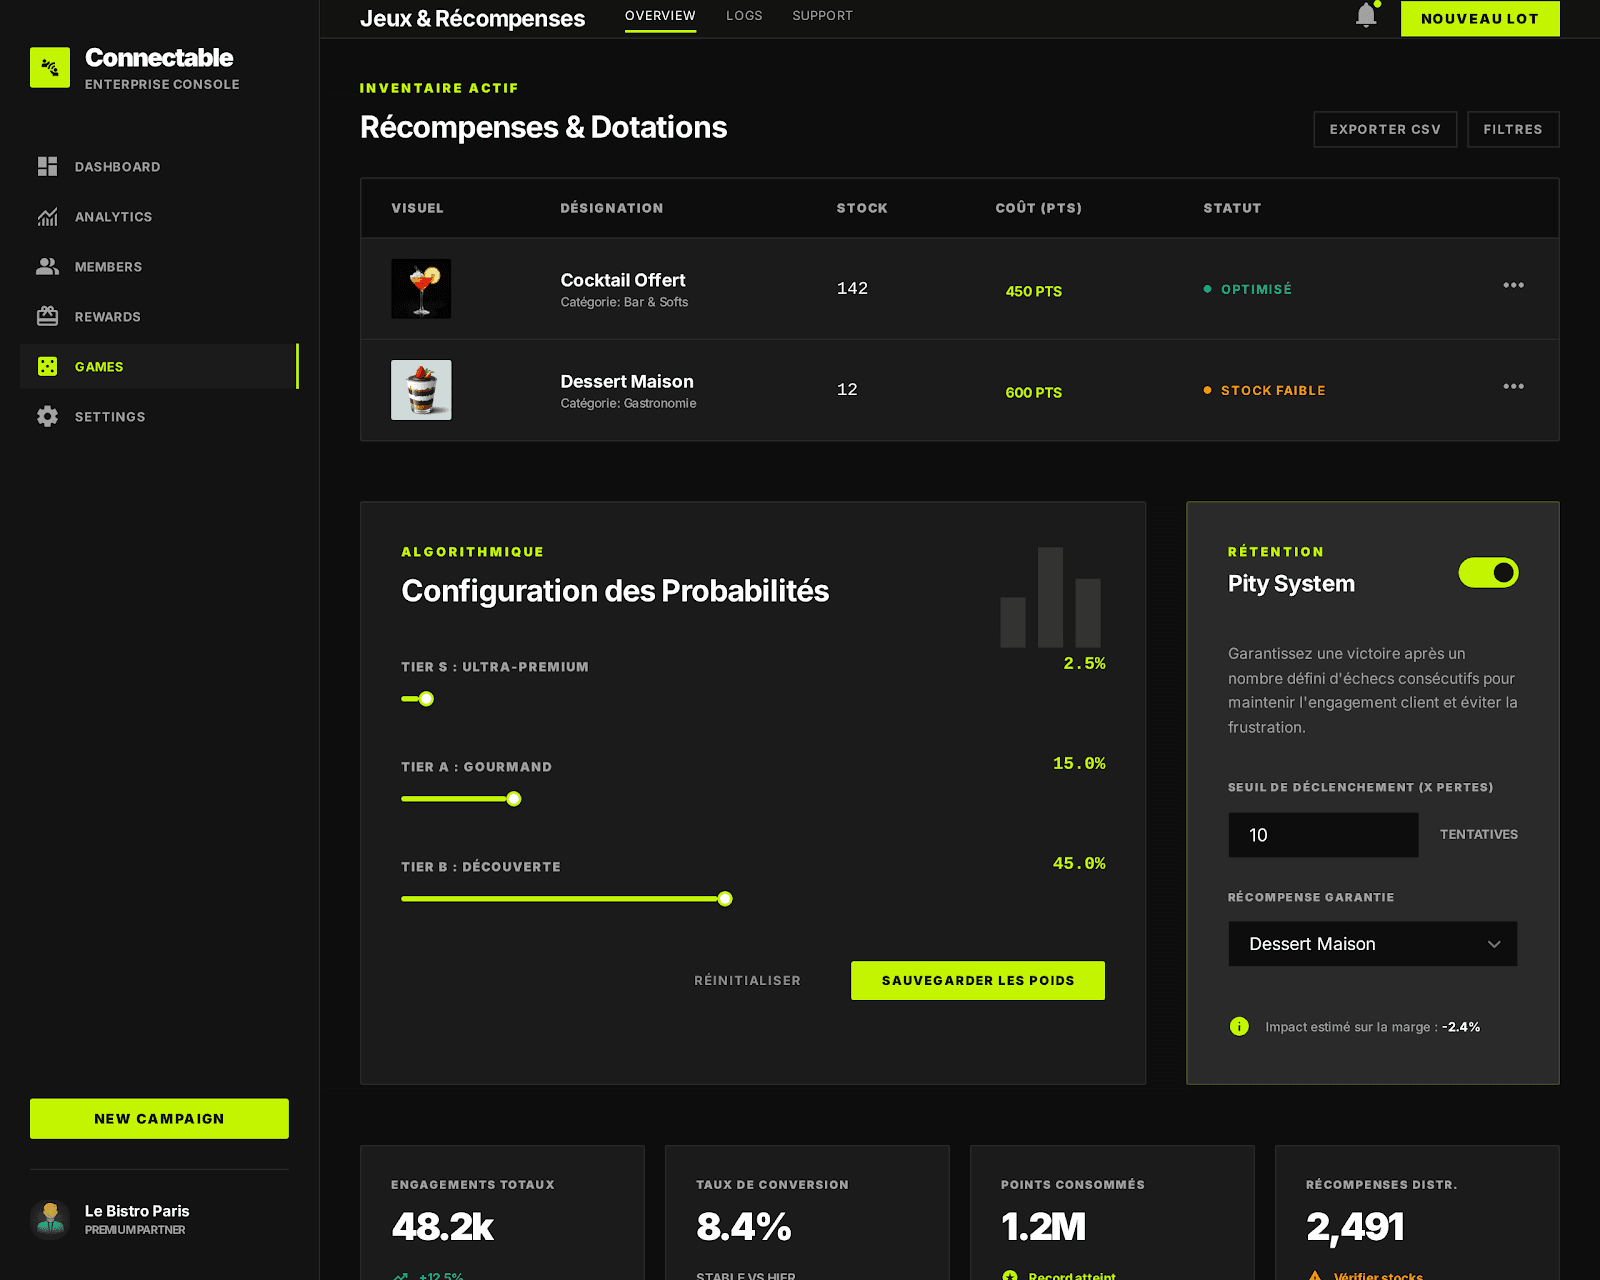Click the Sauvegarder Les Poids button
The image size is (1600, 1280).
pos(977,980)
